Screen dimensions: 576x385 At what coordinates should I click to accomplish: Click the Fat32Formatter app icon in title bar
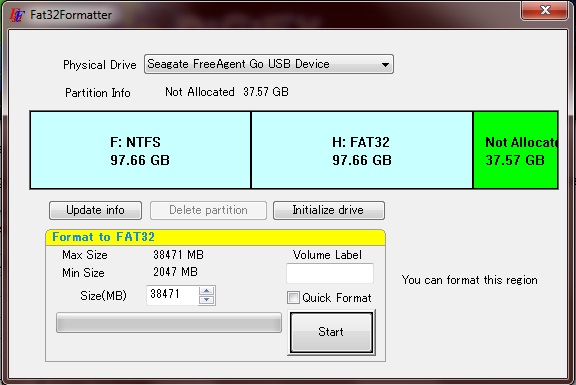tap(17, 15)
